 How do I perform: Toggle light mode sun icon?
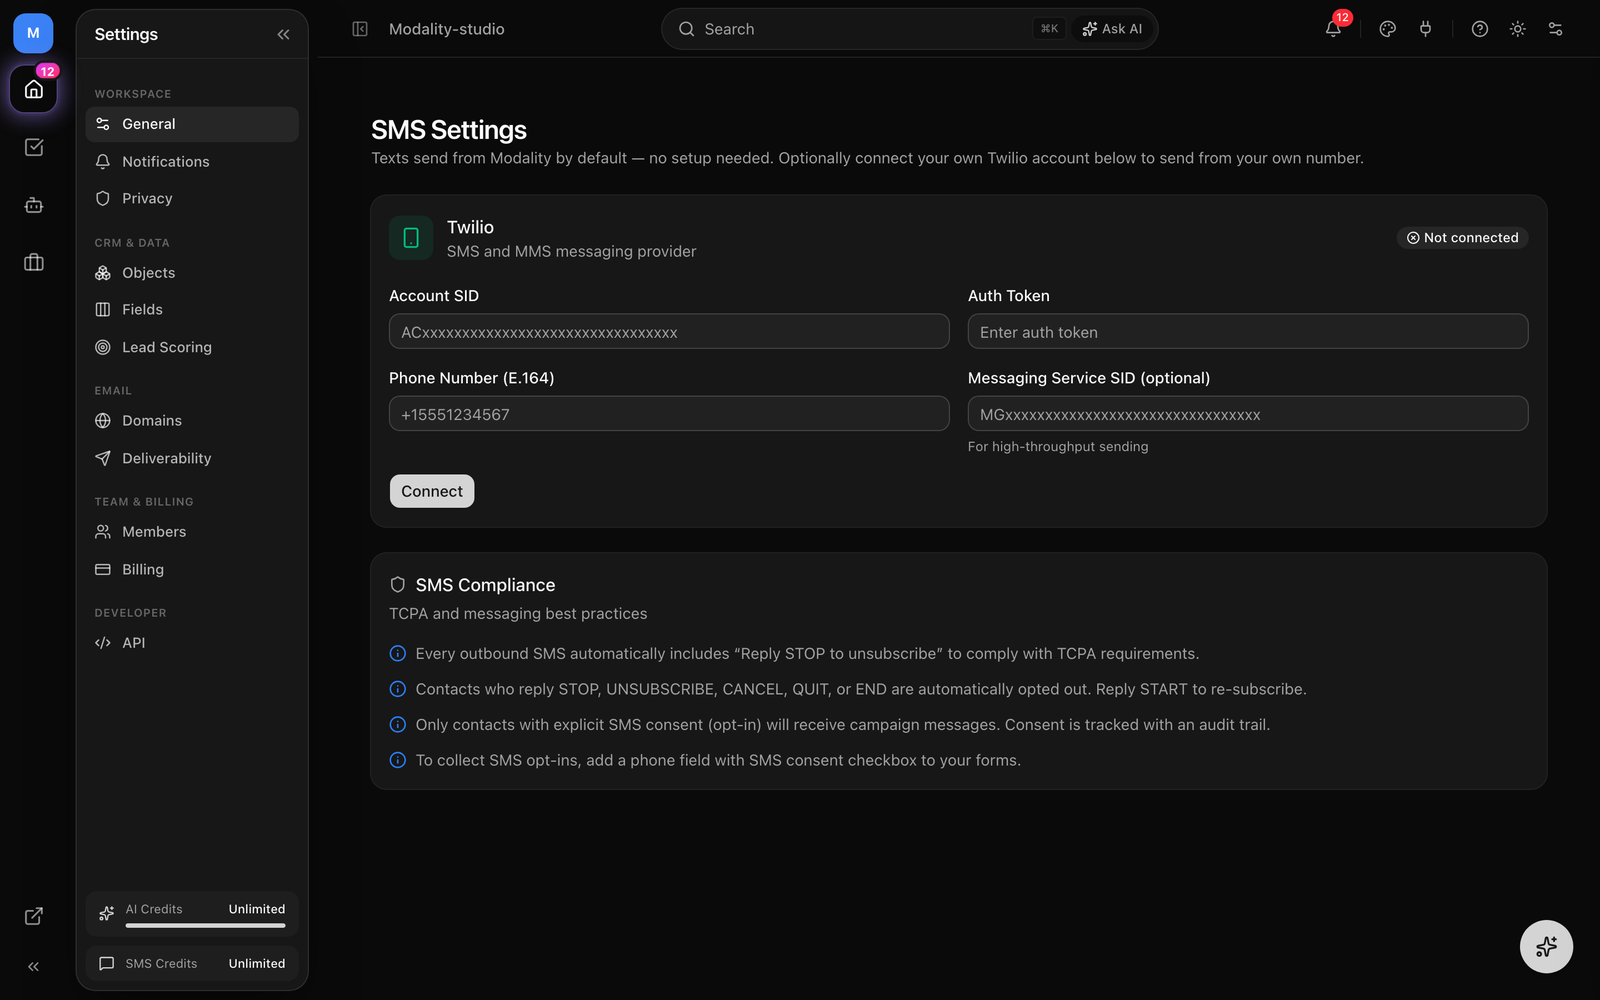(1517, 29)
